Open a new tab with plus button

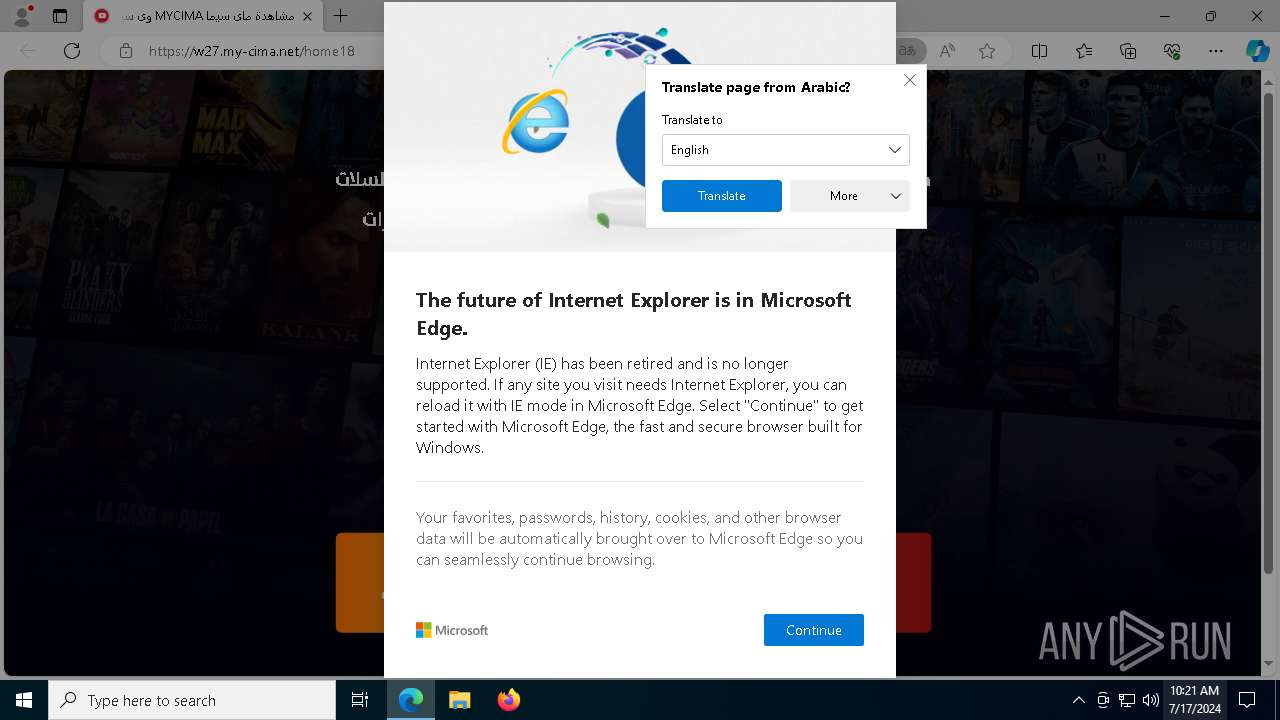[x=341, y=16]
